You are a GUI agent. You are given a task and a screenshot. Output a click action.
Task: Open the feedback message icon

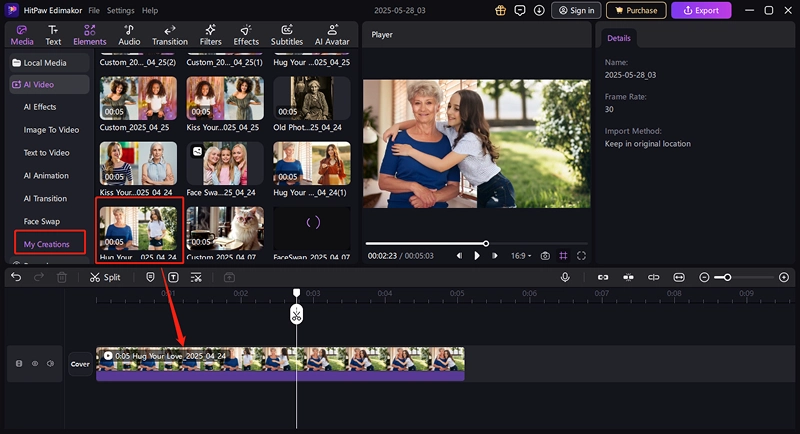[520, 10]
